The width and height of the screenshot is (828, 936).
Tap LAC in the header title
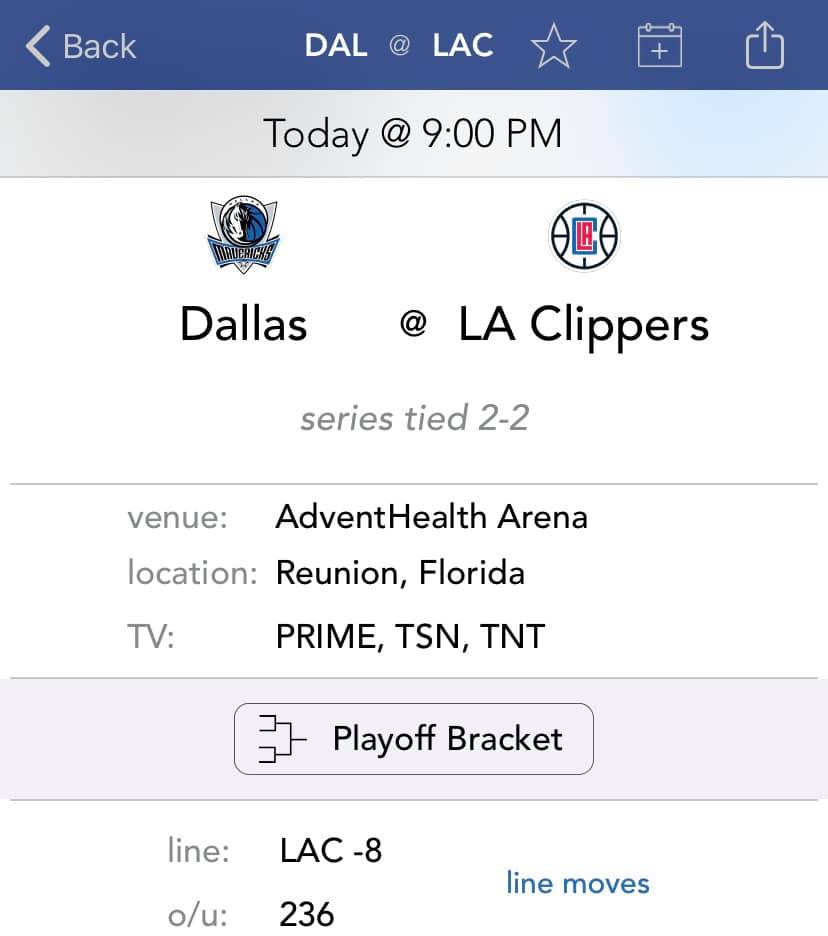[463, 45]
